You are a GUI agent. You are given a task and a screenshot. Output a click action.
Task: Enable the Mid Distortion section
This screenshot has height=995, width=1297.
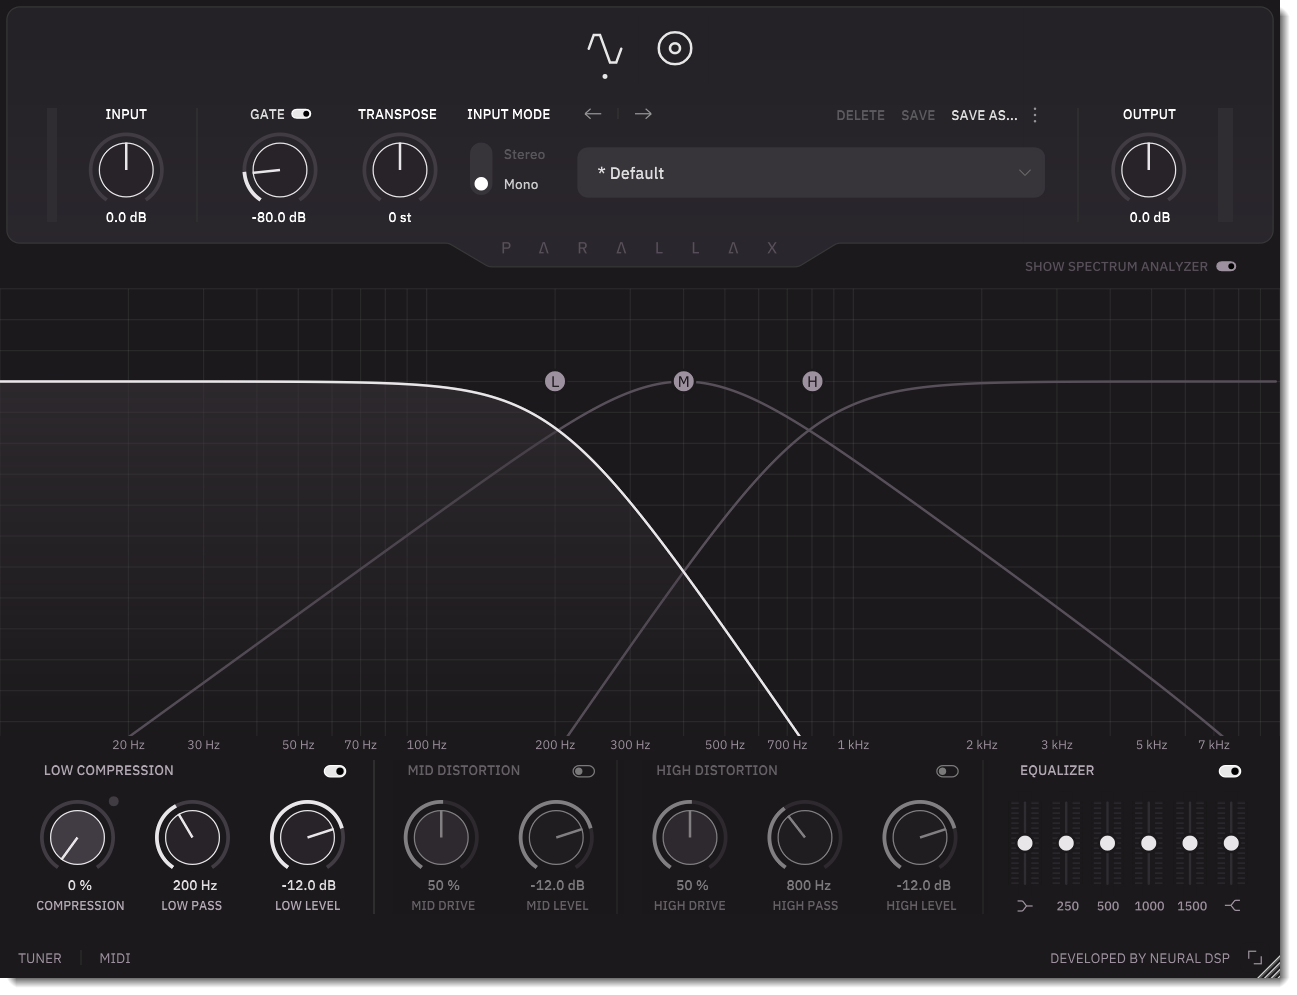(x=583, y=771)
